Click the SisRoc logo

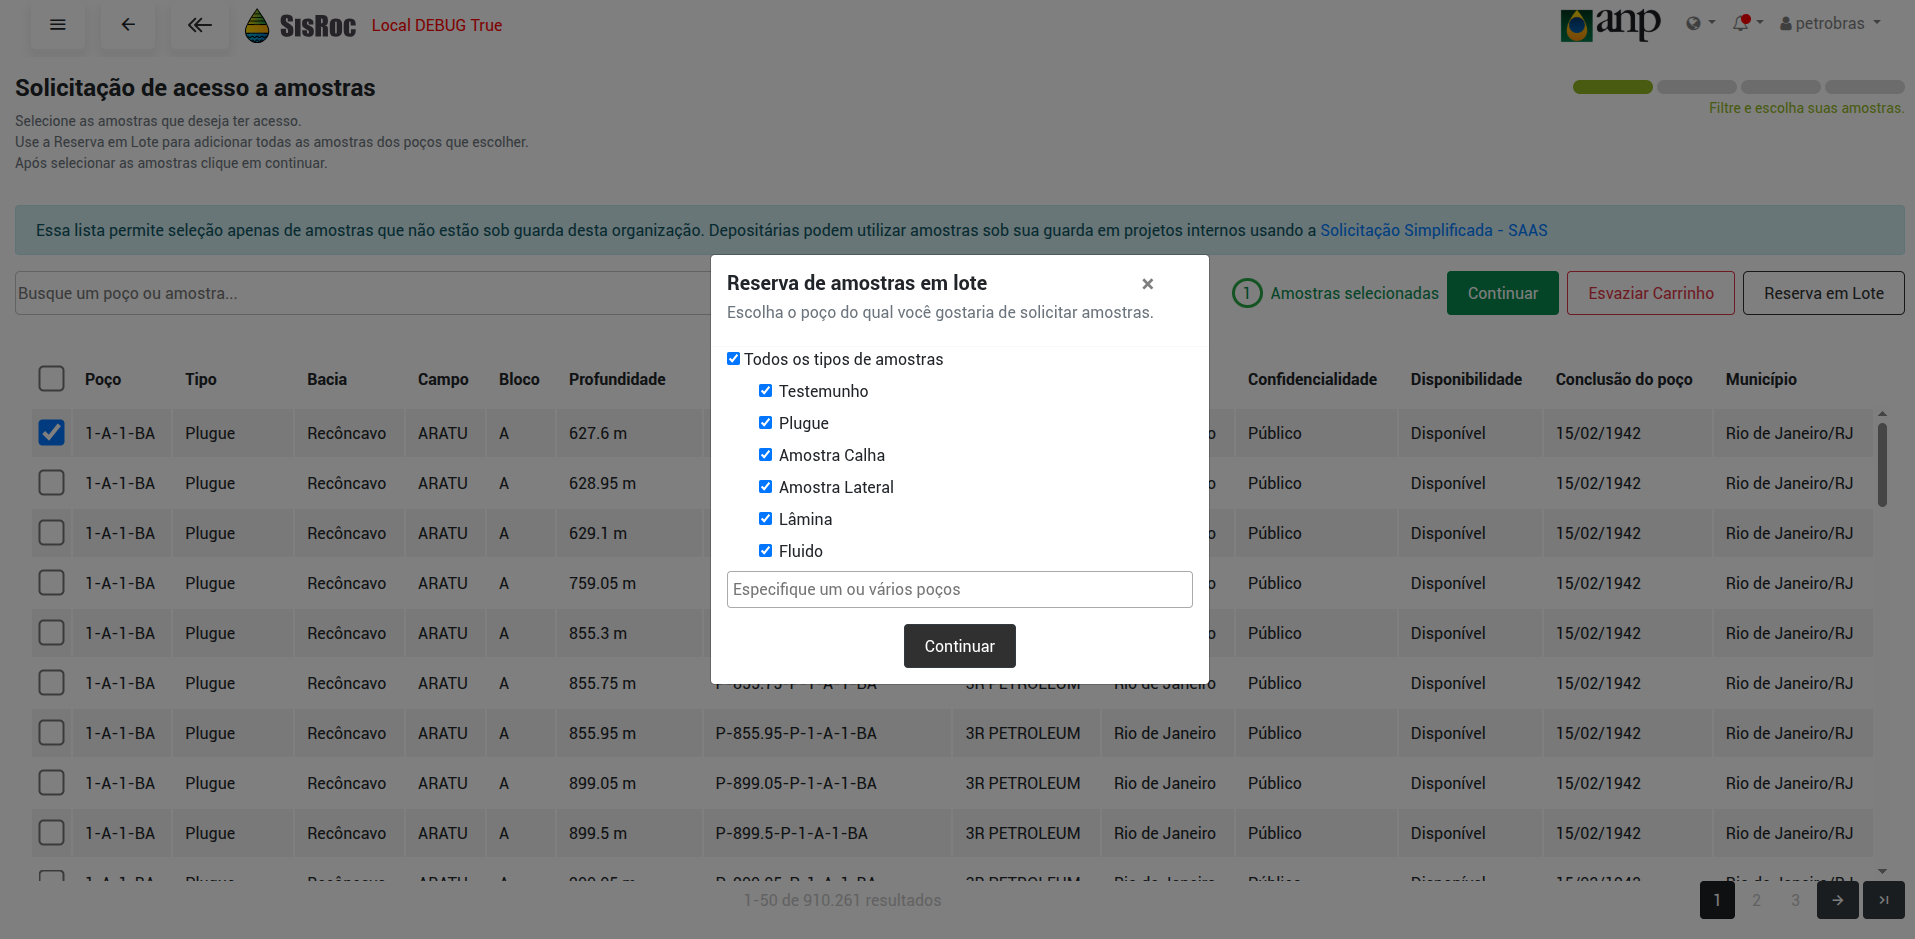[301, 26]
